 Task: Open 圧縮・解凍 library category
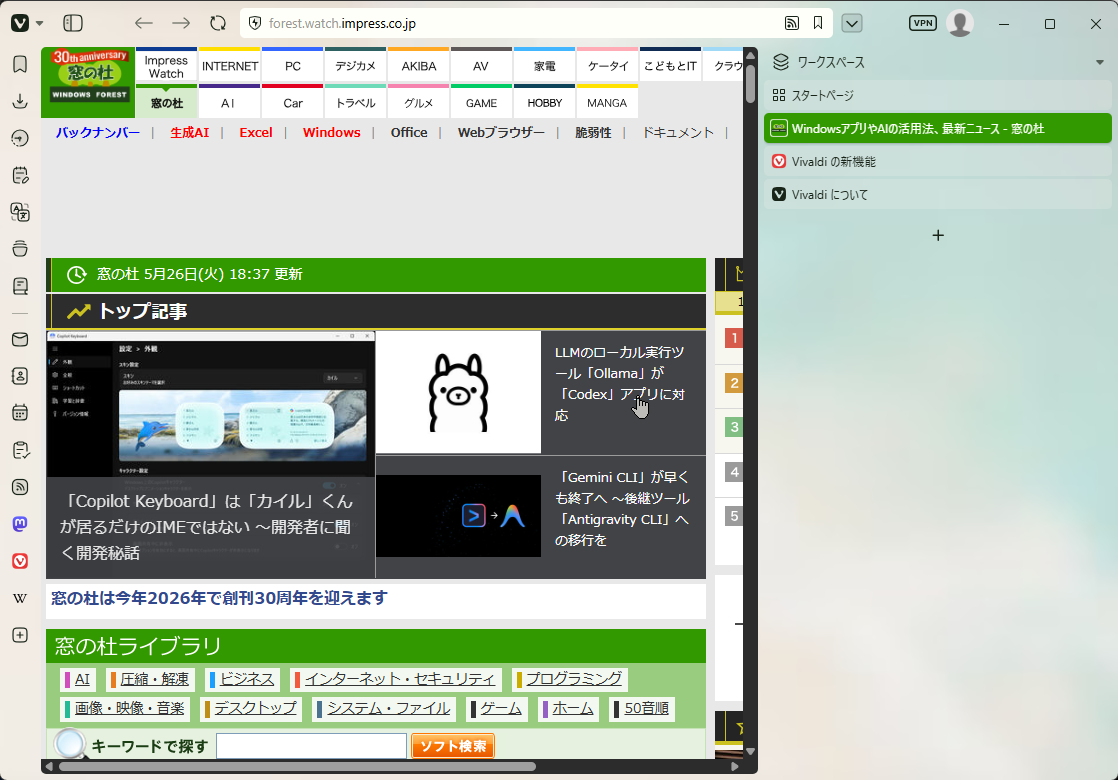click(151, 679)
